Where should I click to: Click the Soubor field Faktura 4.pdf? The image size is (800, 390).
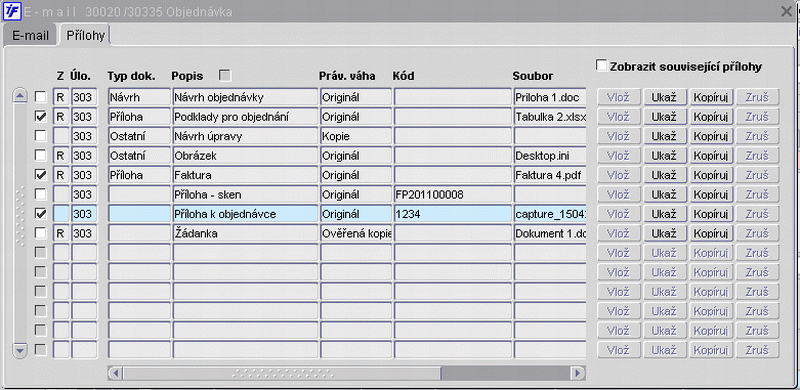(x=549, y=175)
